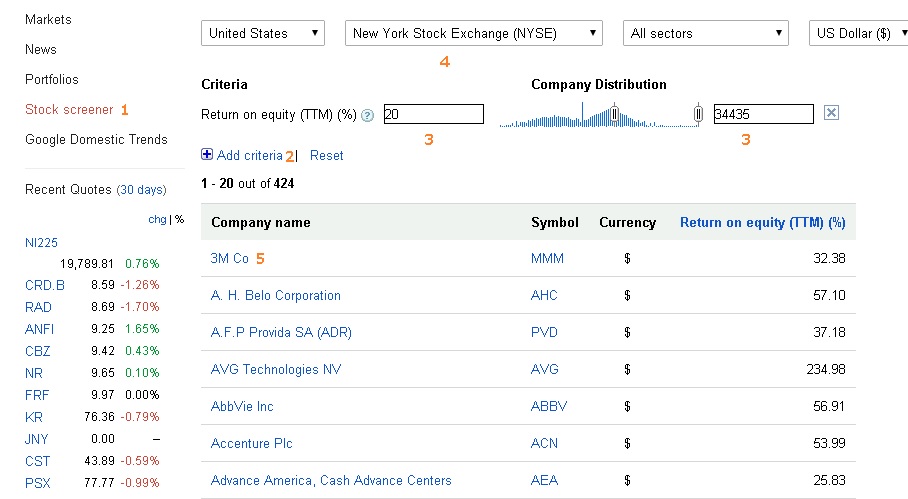Expand the New York Stock Exchange dropdown

pyautogui.click(x=474, y=33)
